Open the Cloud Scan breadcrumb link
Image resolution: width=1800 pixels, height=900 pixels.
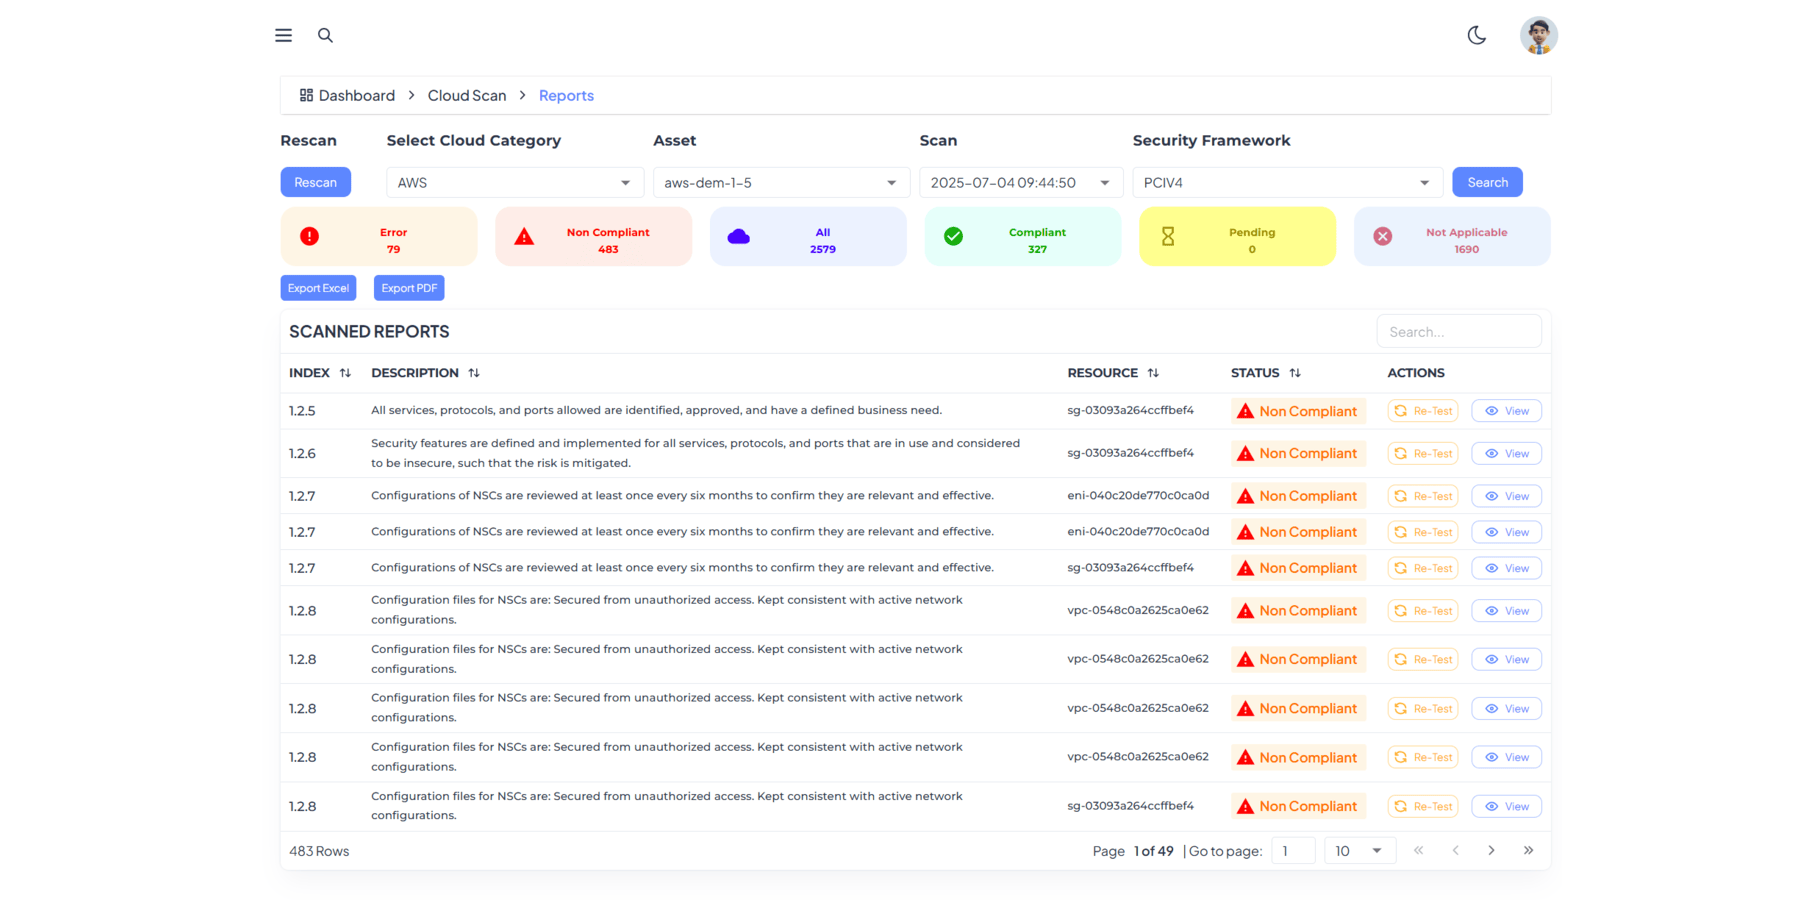click(x=466, y=95)
